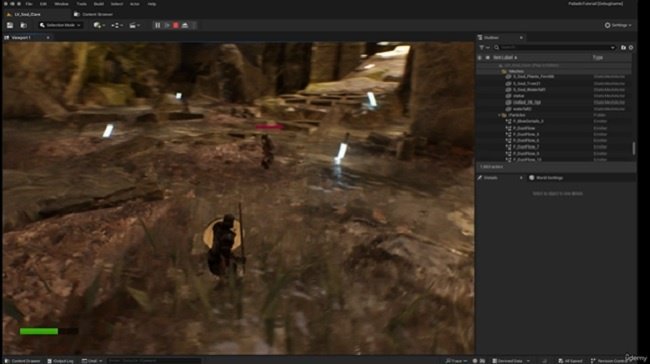Open the Cmd console type dropdown

tap(92, 361)
